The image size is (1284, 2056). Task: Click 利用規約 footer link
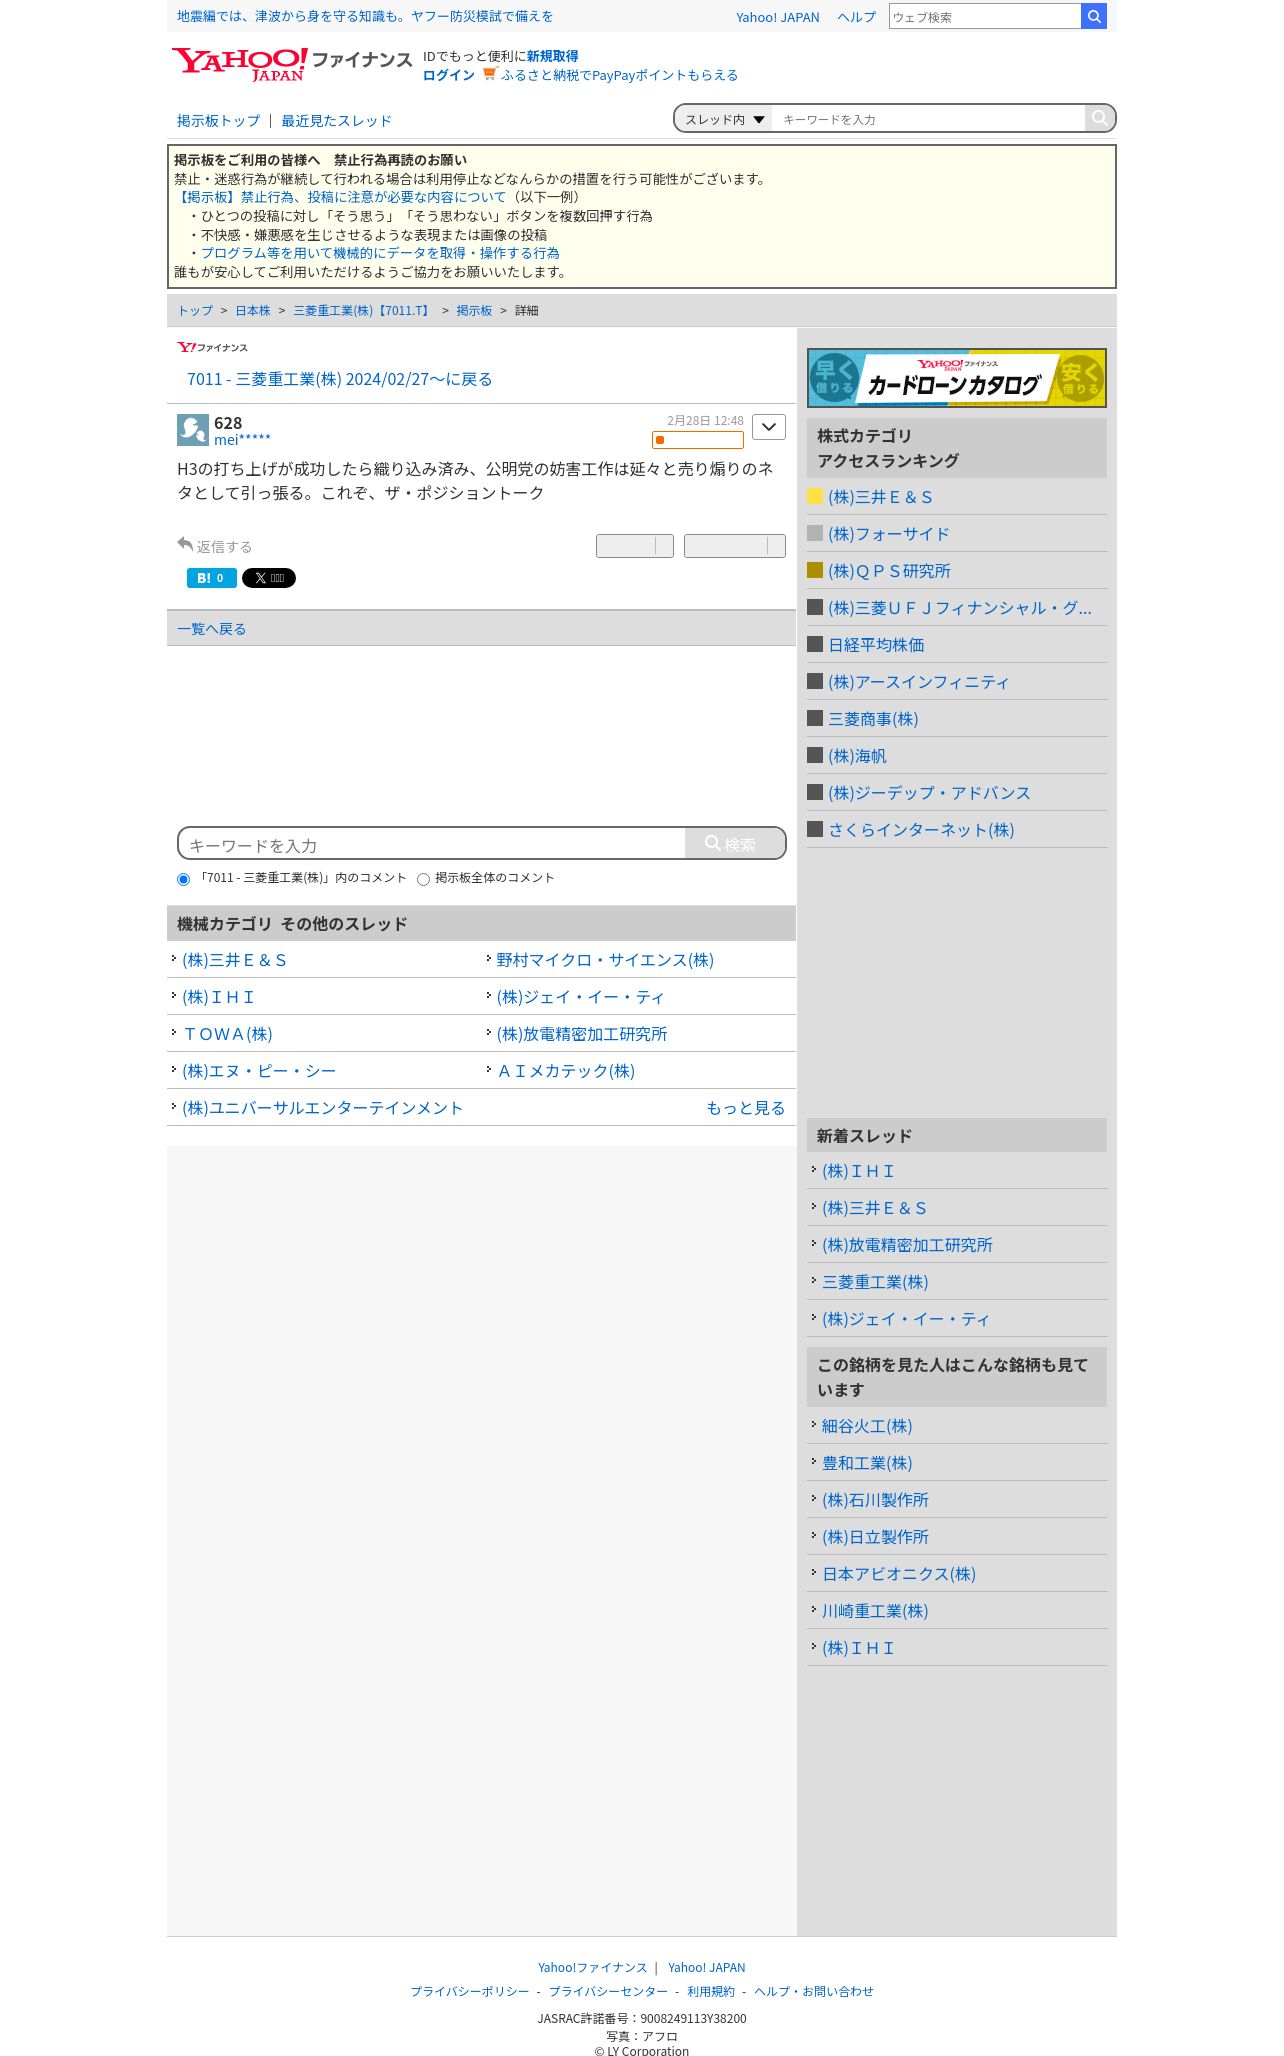pos(711,1991)
